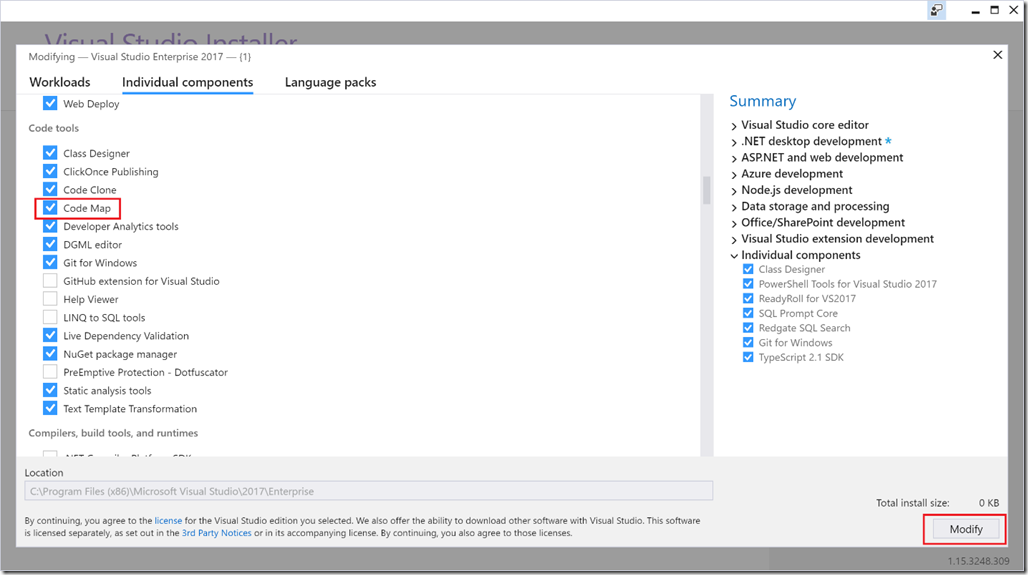Expand Data storage and processing summary
The image size is (1028, 575).
734,207
